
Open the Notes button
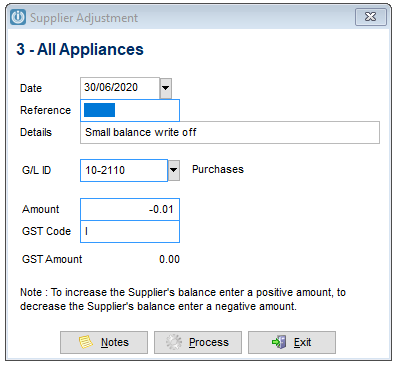104,342
